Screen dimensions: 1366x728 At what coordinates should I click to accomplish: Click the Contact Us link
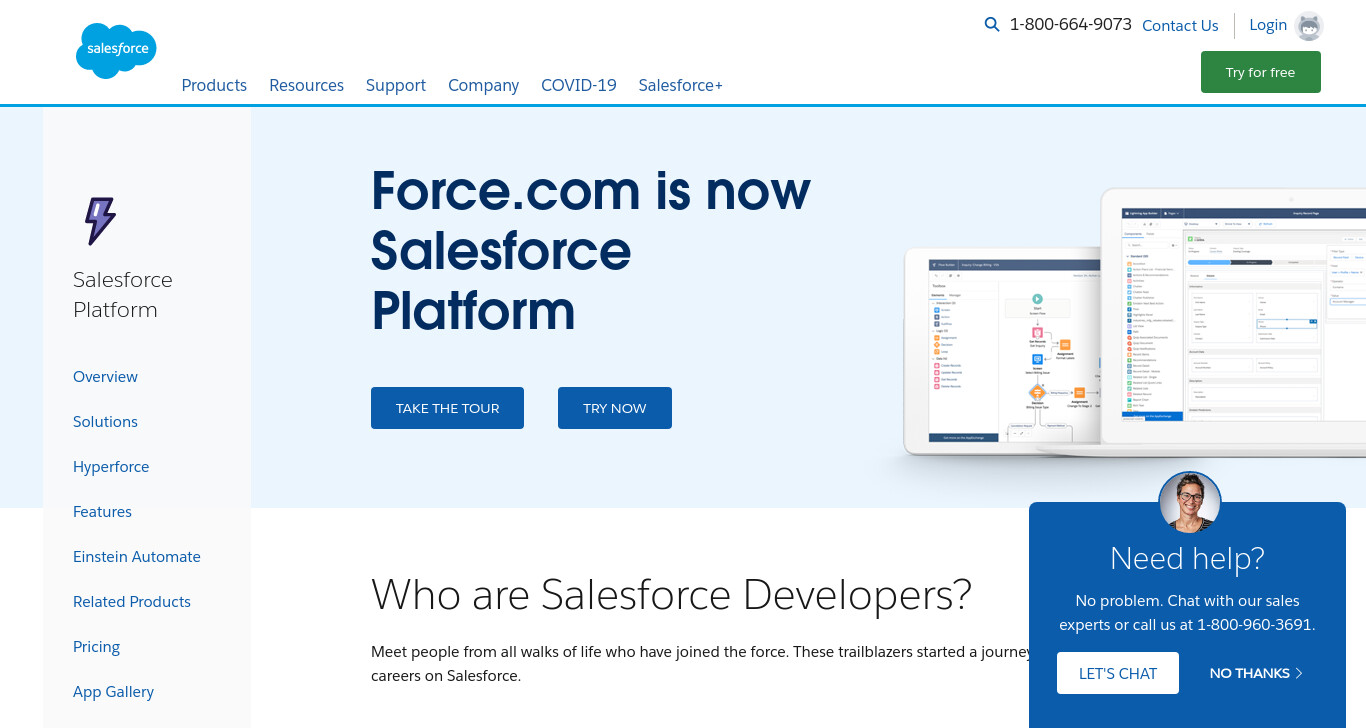point(1180,26)
